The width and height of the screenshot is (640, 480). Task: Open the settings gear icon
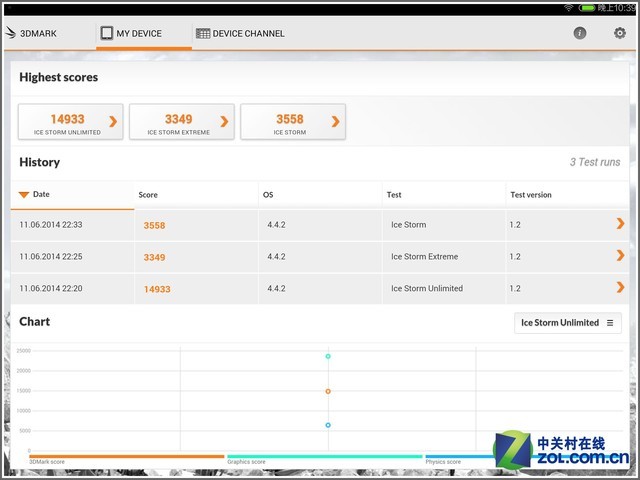(619, 33)
